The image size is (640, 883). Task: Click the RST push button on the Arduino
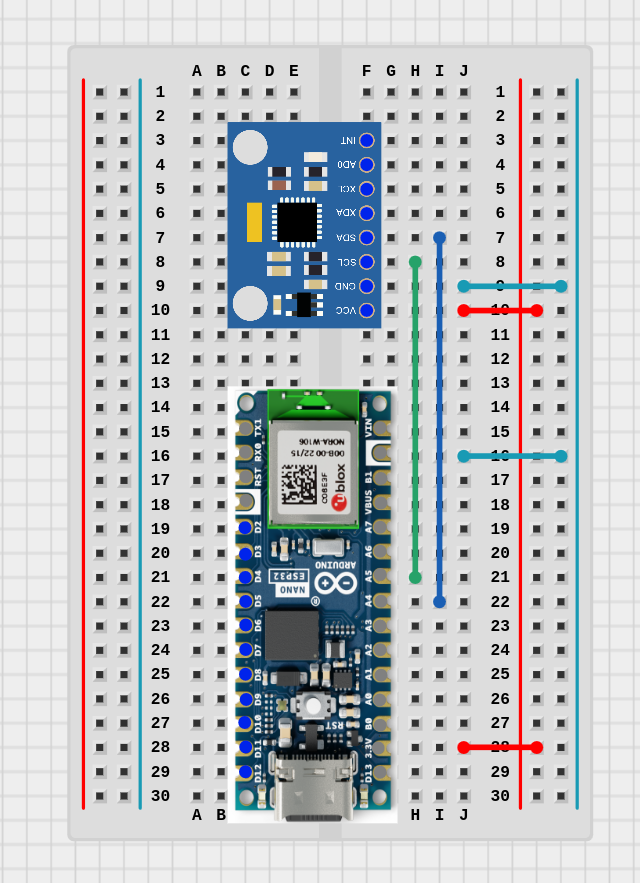tap(312, 706)
